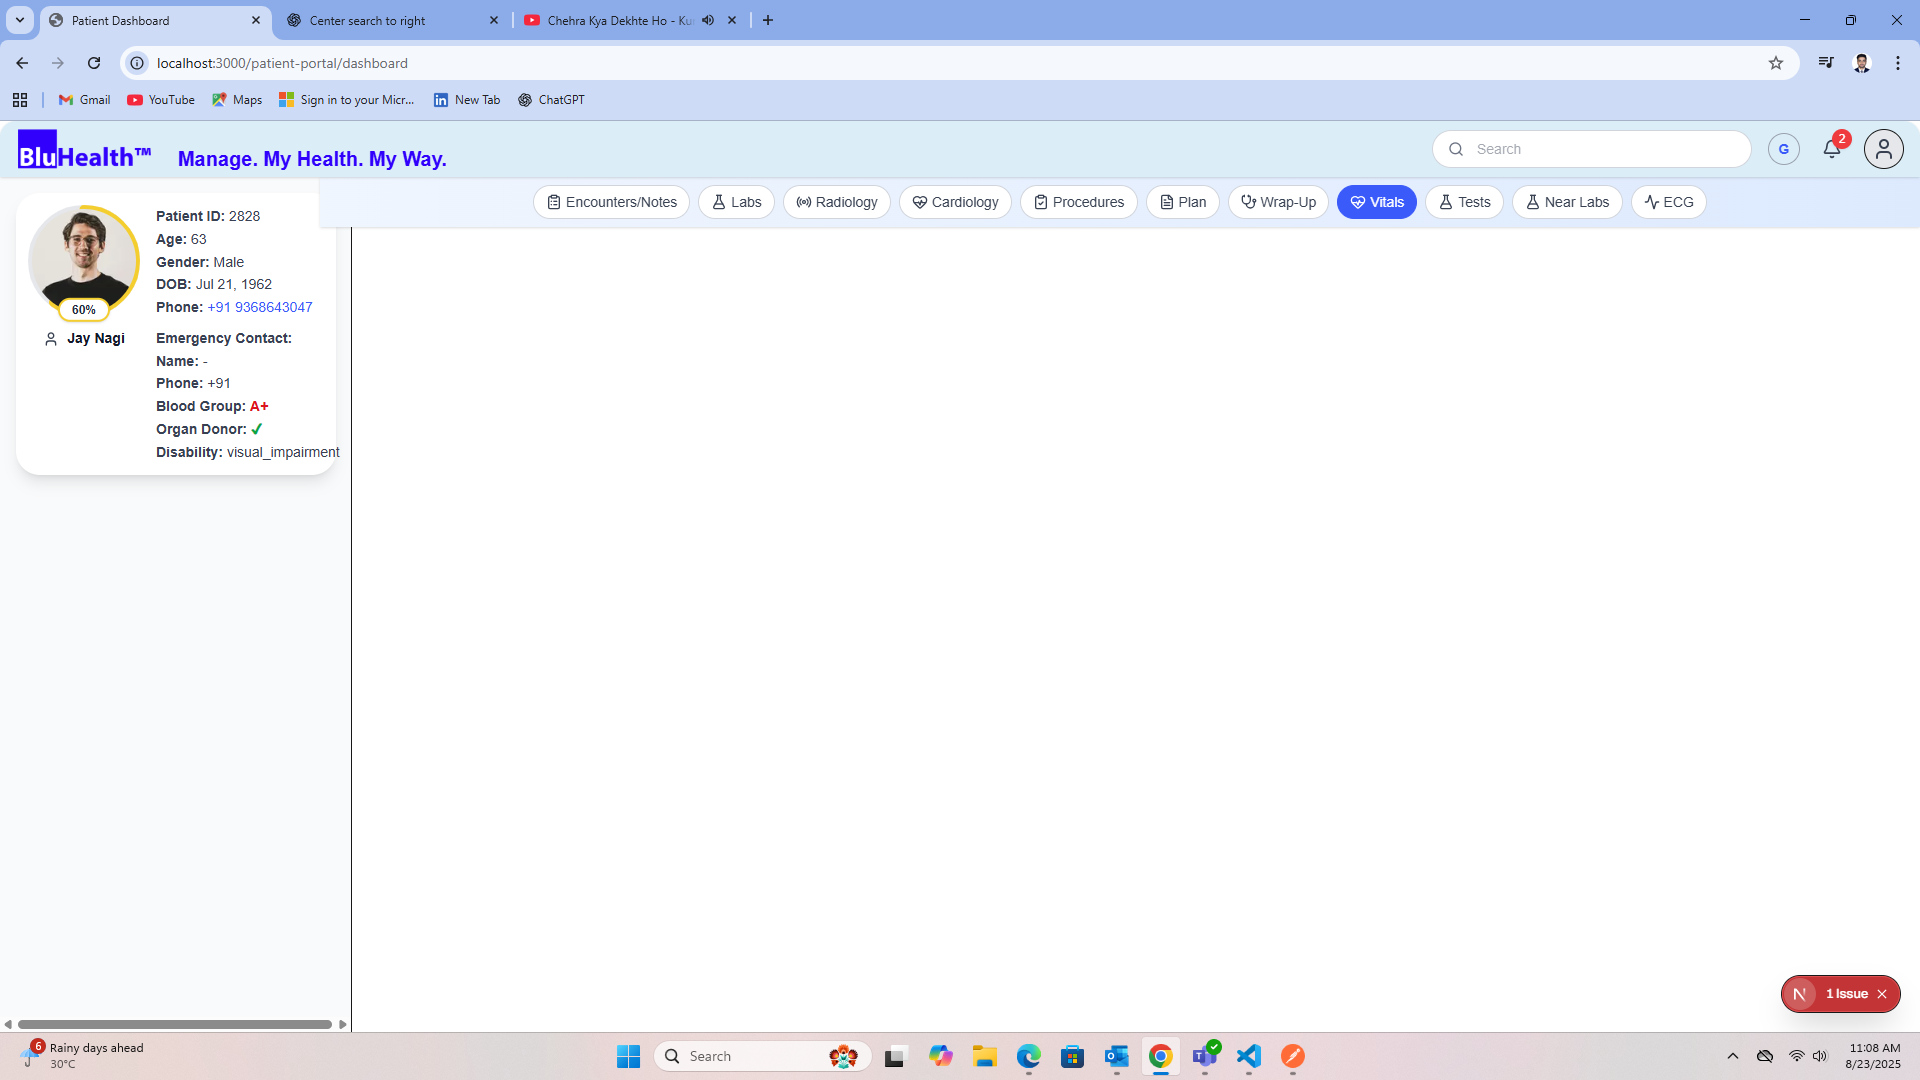Open the notifications bell icon
Image resolution: width=1920 pixels, height=1080 pixels.
[1831, 150]
